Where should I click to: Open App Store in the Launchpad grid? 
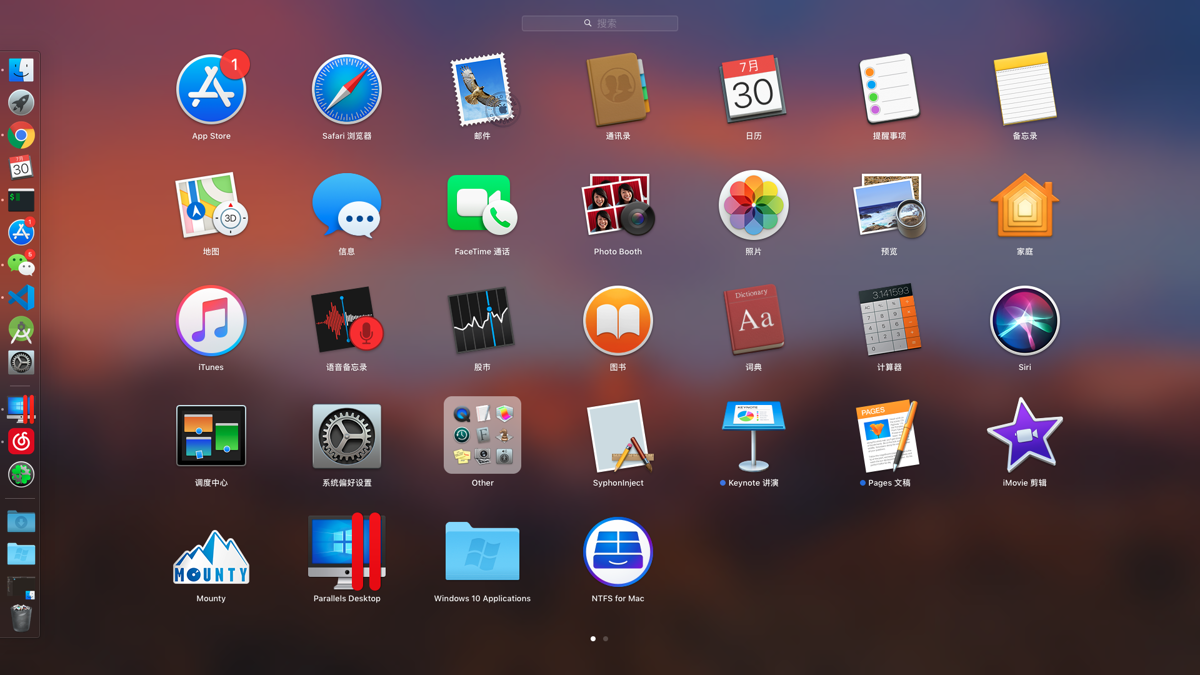point(211,90)
